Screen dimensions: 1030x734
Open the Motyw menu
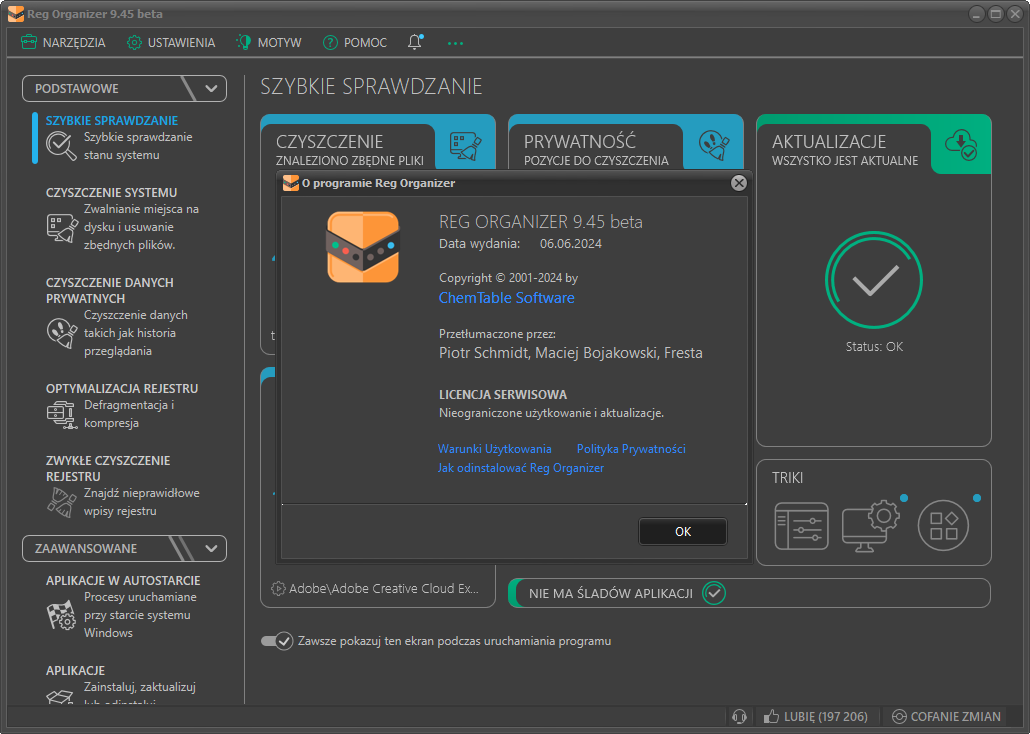(269, 43)
